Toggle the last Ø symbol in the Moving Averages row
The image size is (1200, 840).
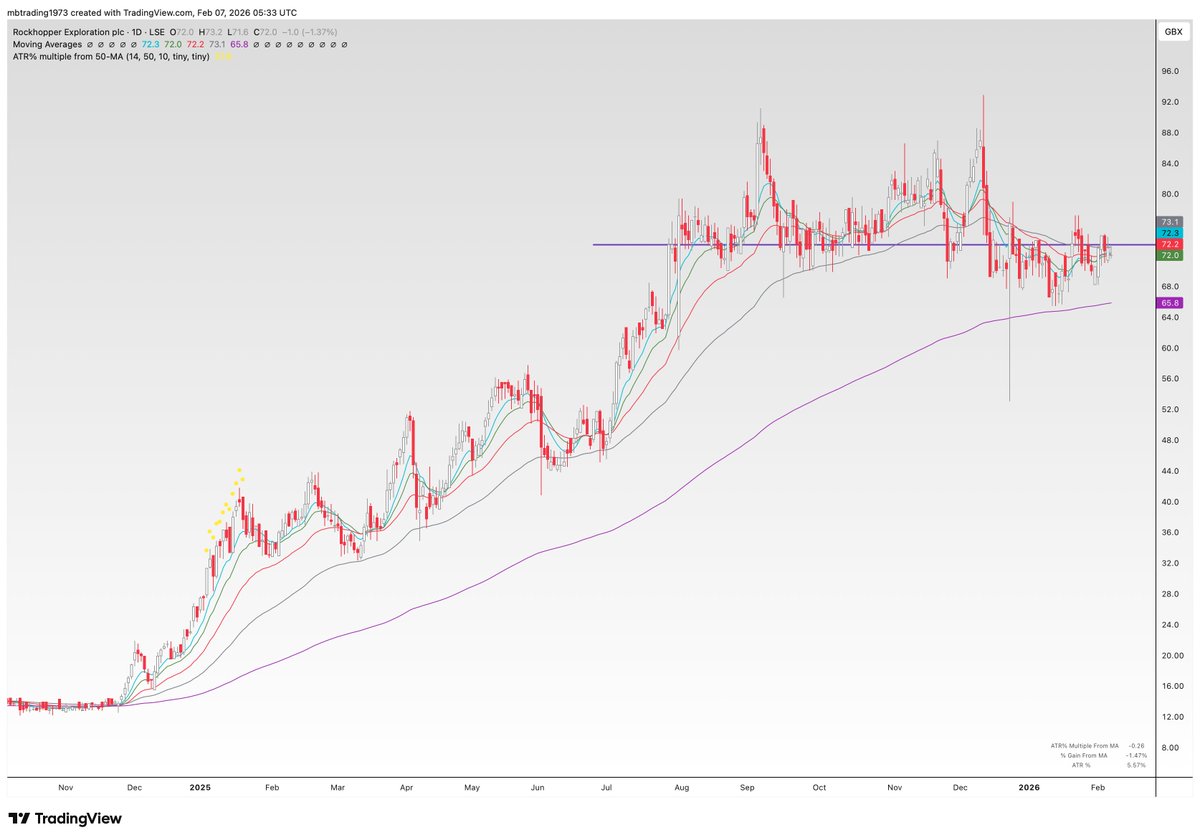(x=343, y=44)
